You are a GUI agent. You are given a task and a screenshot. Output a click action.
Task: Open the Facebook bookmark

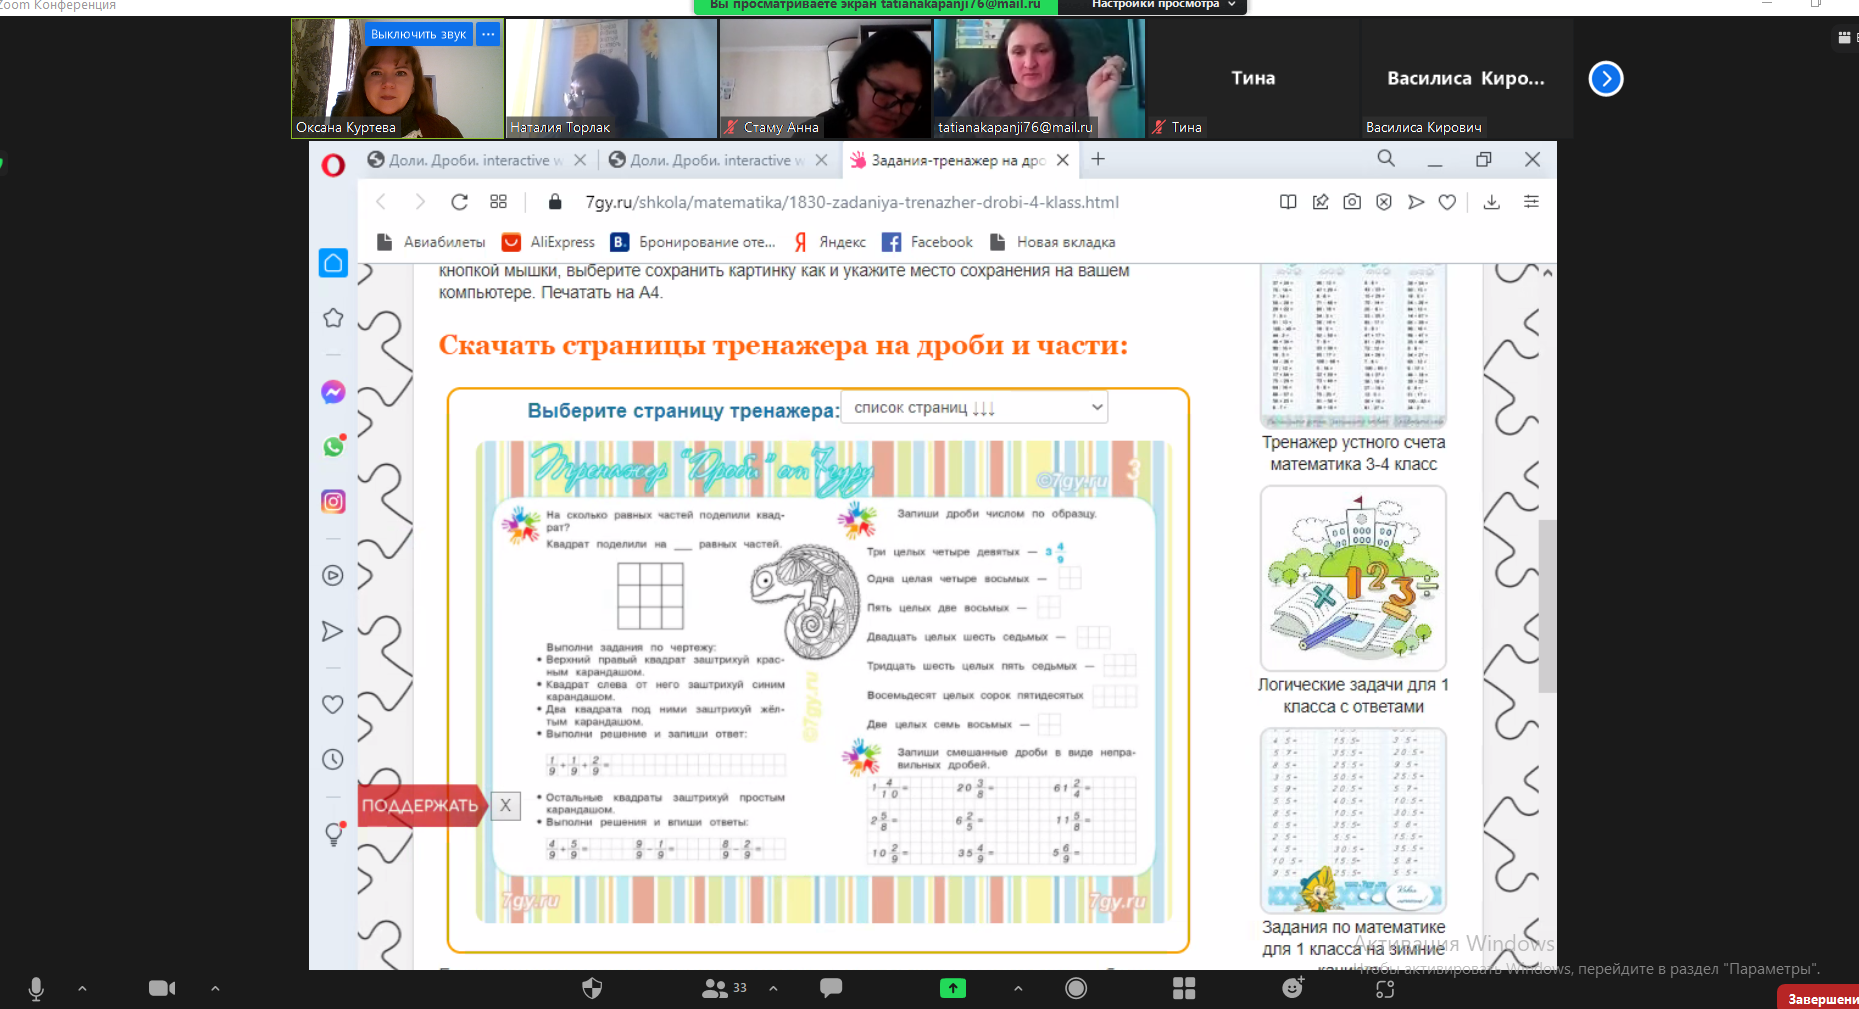coord(928,242)
